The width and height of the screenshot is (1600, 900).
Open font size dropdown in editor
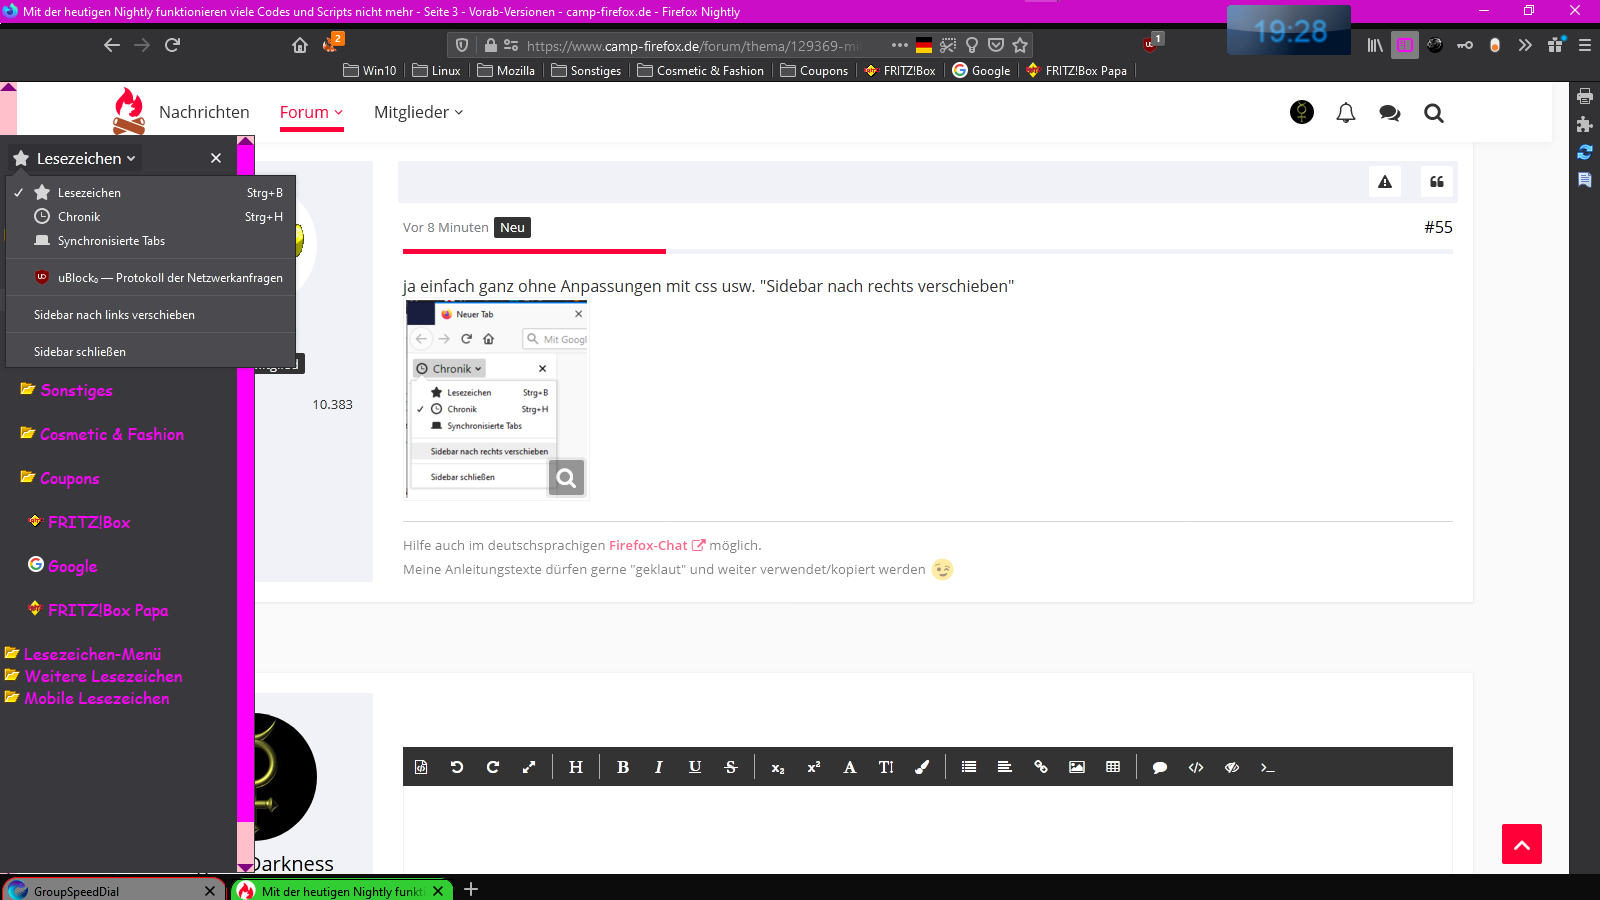[x=886, y=767]
